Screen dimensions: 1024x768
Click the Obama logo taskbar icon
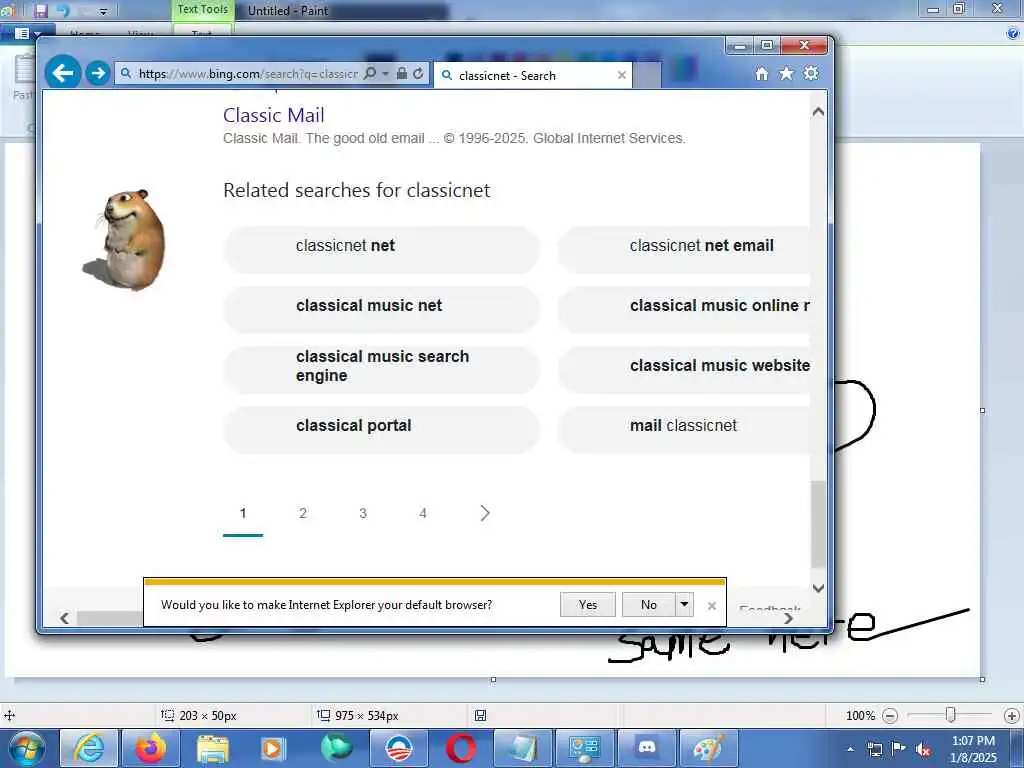pyautogui.click(x=398, y=748)
